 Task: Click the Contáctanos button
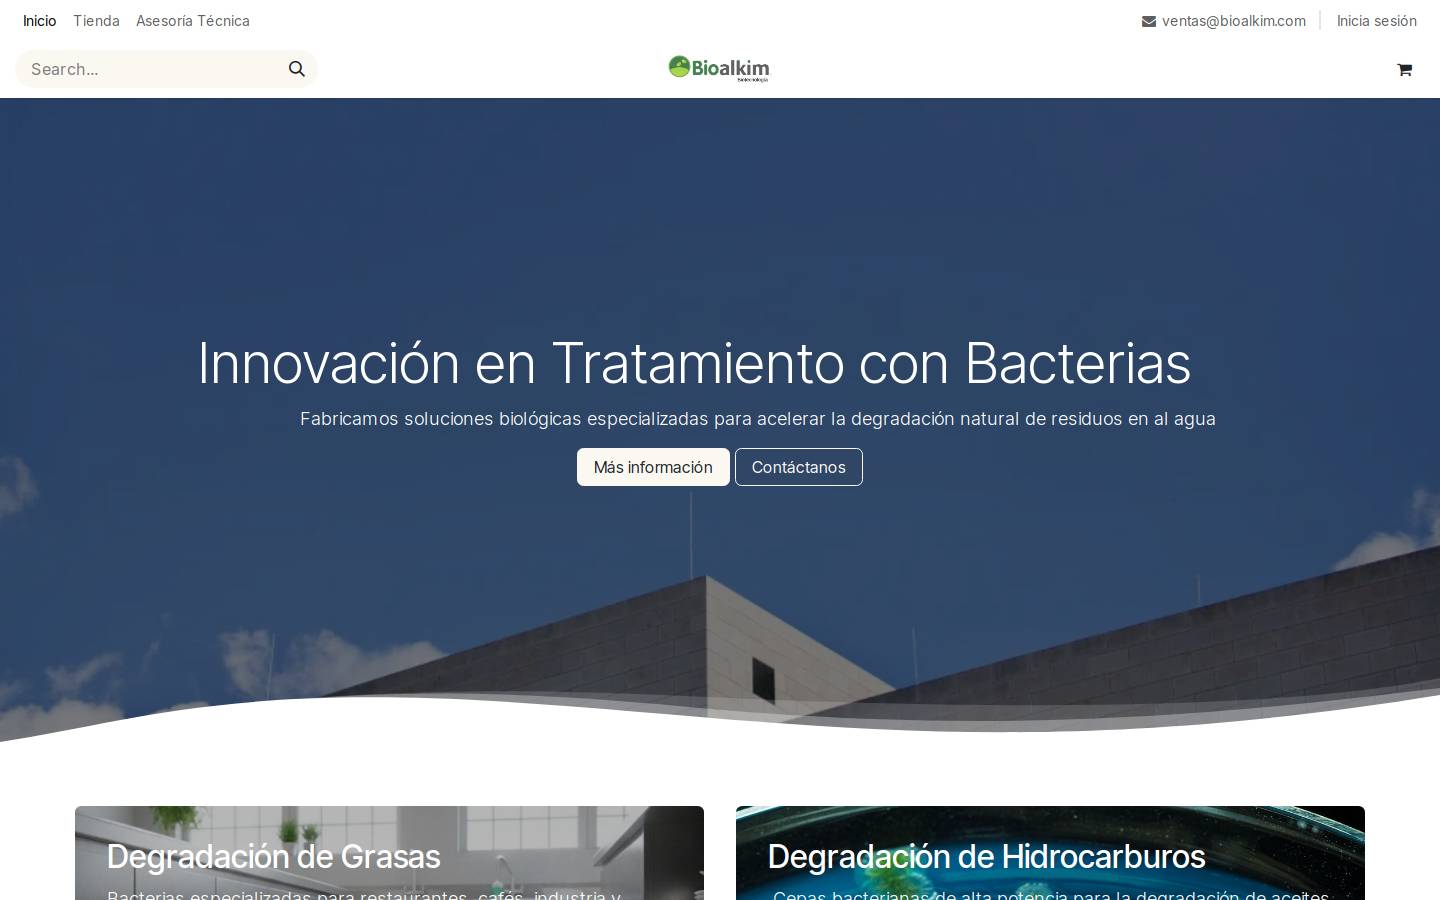point(798,467)
